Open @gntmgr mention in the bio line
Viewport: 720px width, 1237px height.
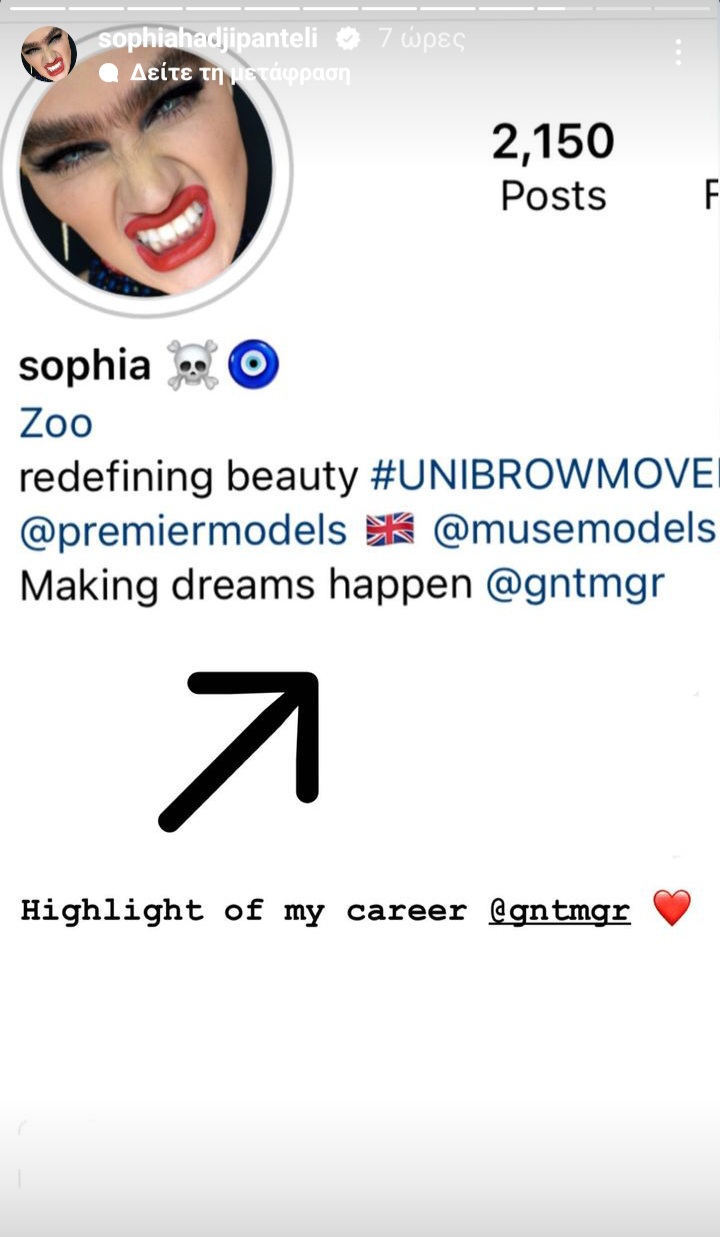coord(575,585)
